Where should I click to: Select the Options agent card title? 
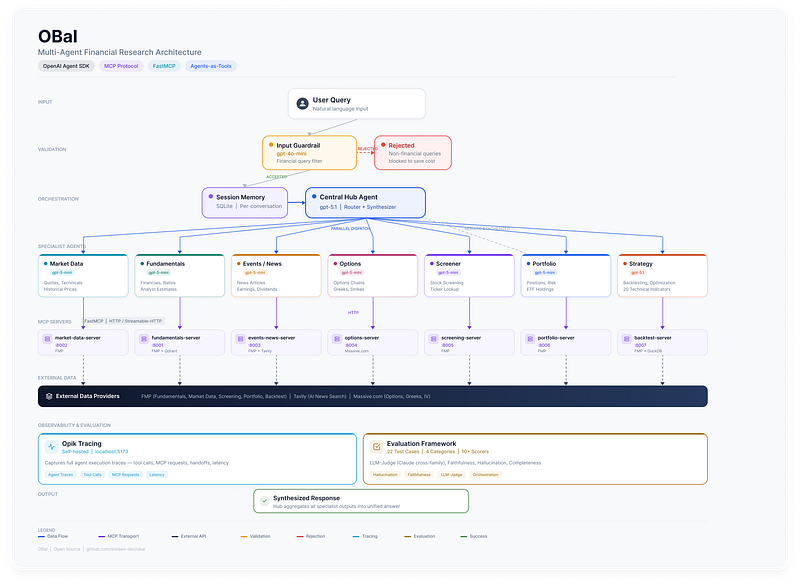(350, 264)
